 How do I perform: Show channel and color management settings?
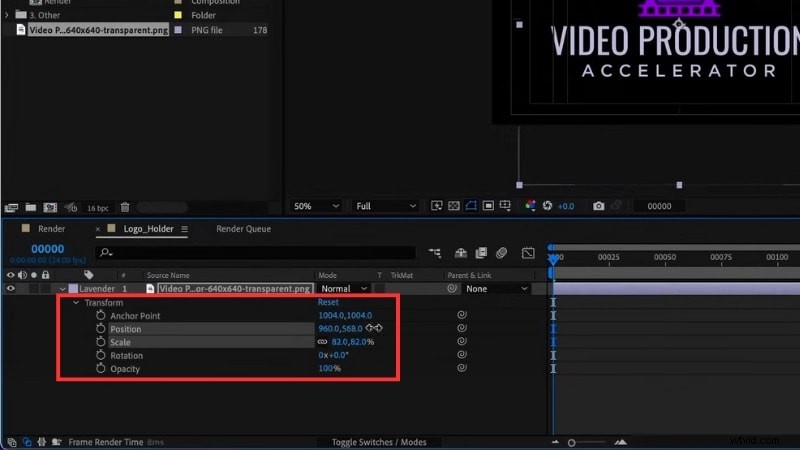[x=531, y=206]
